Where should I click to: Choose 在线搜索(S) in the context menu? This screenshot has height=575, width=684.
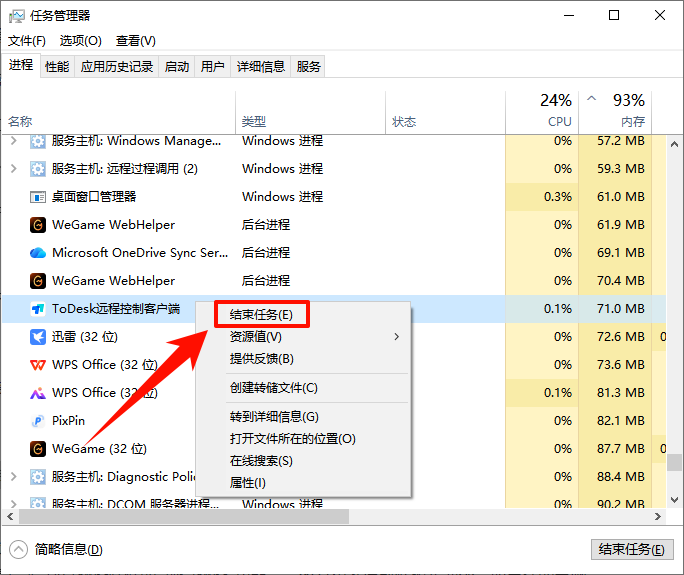(261, 461)
